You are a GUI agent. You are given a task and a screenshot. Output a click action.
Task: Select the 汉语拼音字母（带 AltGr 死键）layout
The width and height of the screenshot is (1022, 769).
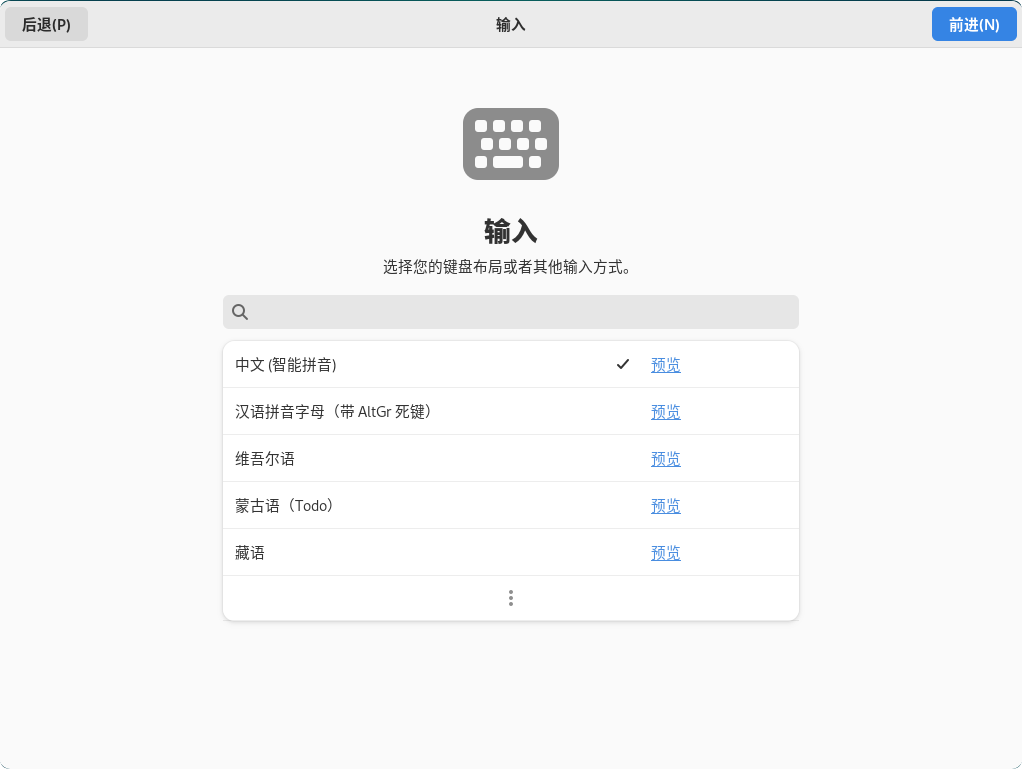click(x=400, y=411)
